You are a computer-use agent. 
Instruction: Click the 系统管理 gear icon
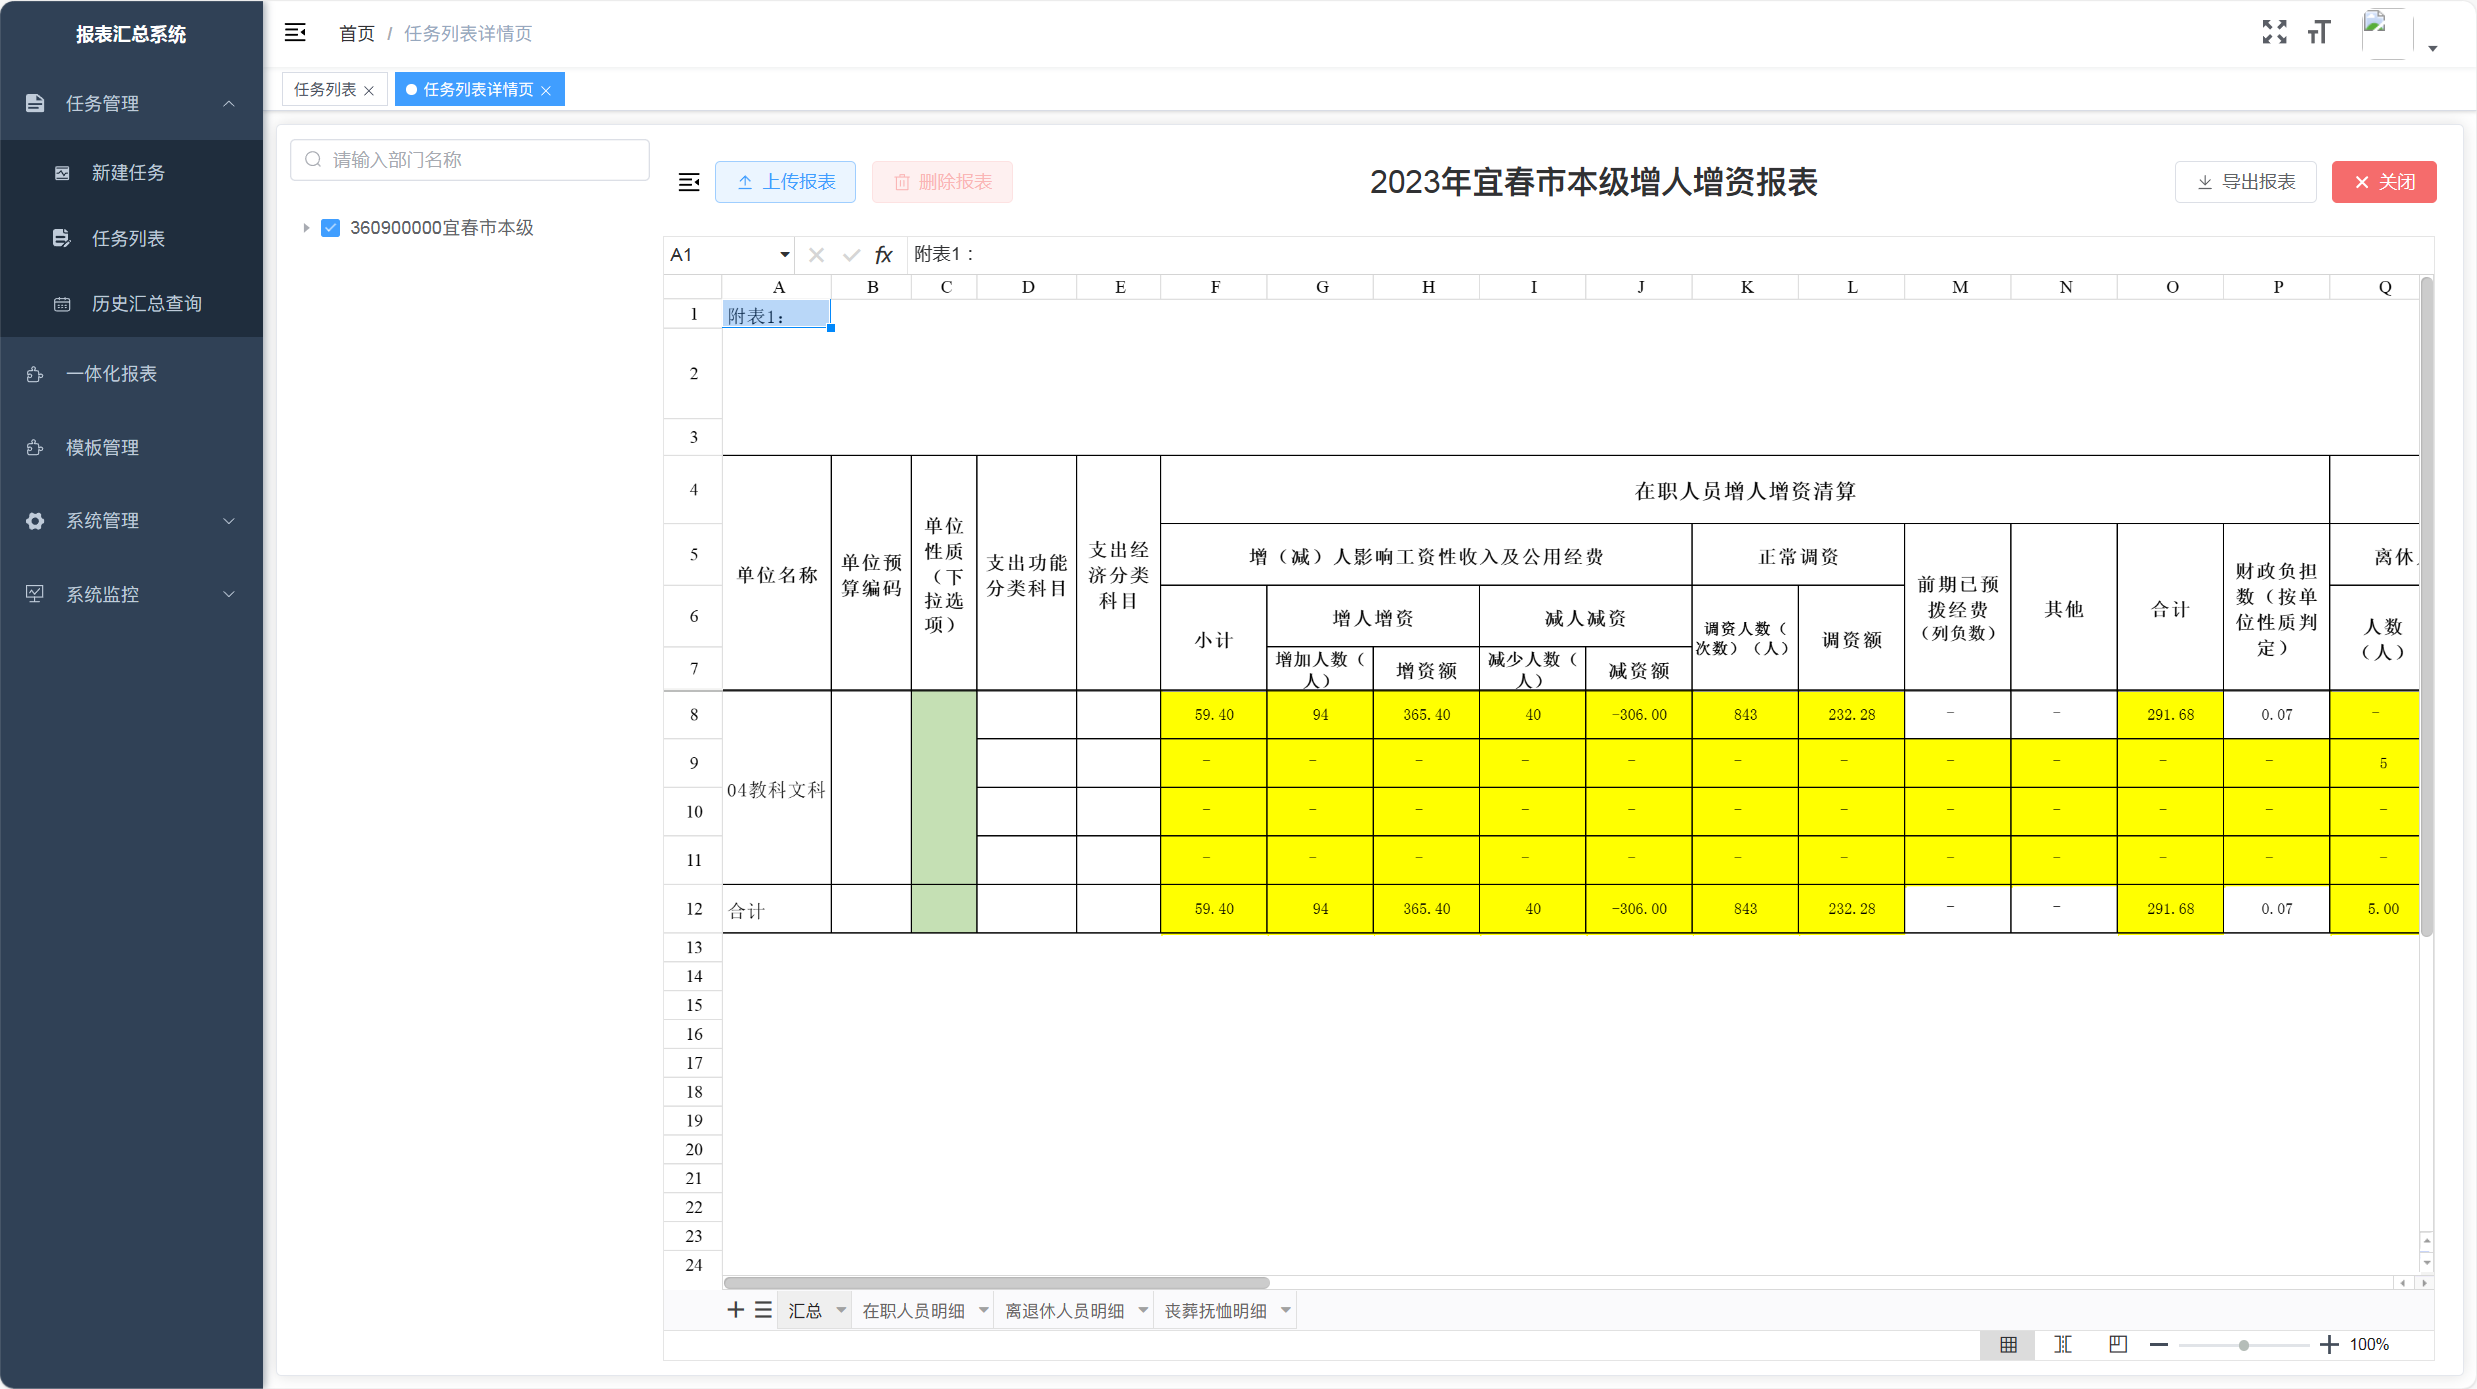[x=35, y=521]
